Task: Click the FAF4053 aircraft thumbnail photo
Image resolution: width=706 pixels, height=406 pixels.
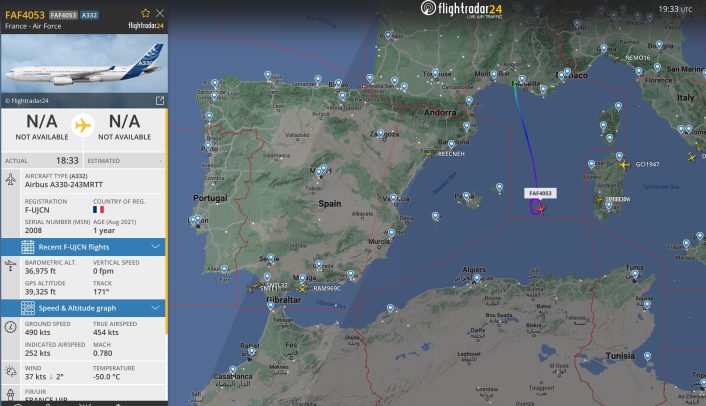Action: (x=84, y=64)
